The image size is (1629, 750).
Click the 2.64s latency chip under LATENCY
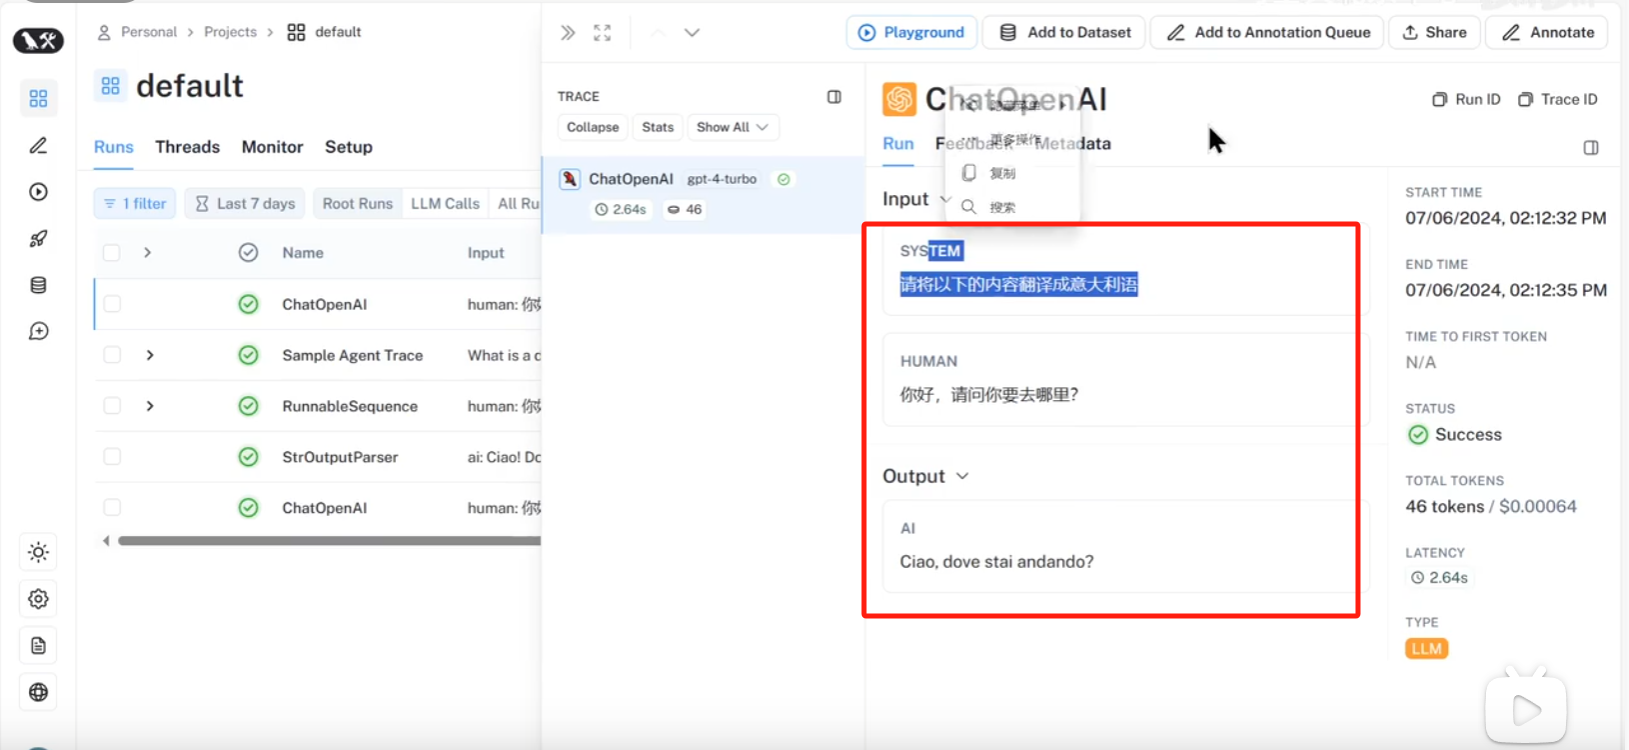pyautogui.click(x=1440, y=578)
